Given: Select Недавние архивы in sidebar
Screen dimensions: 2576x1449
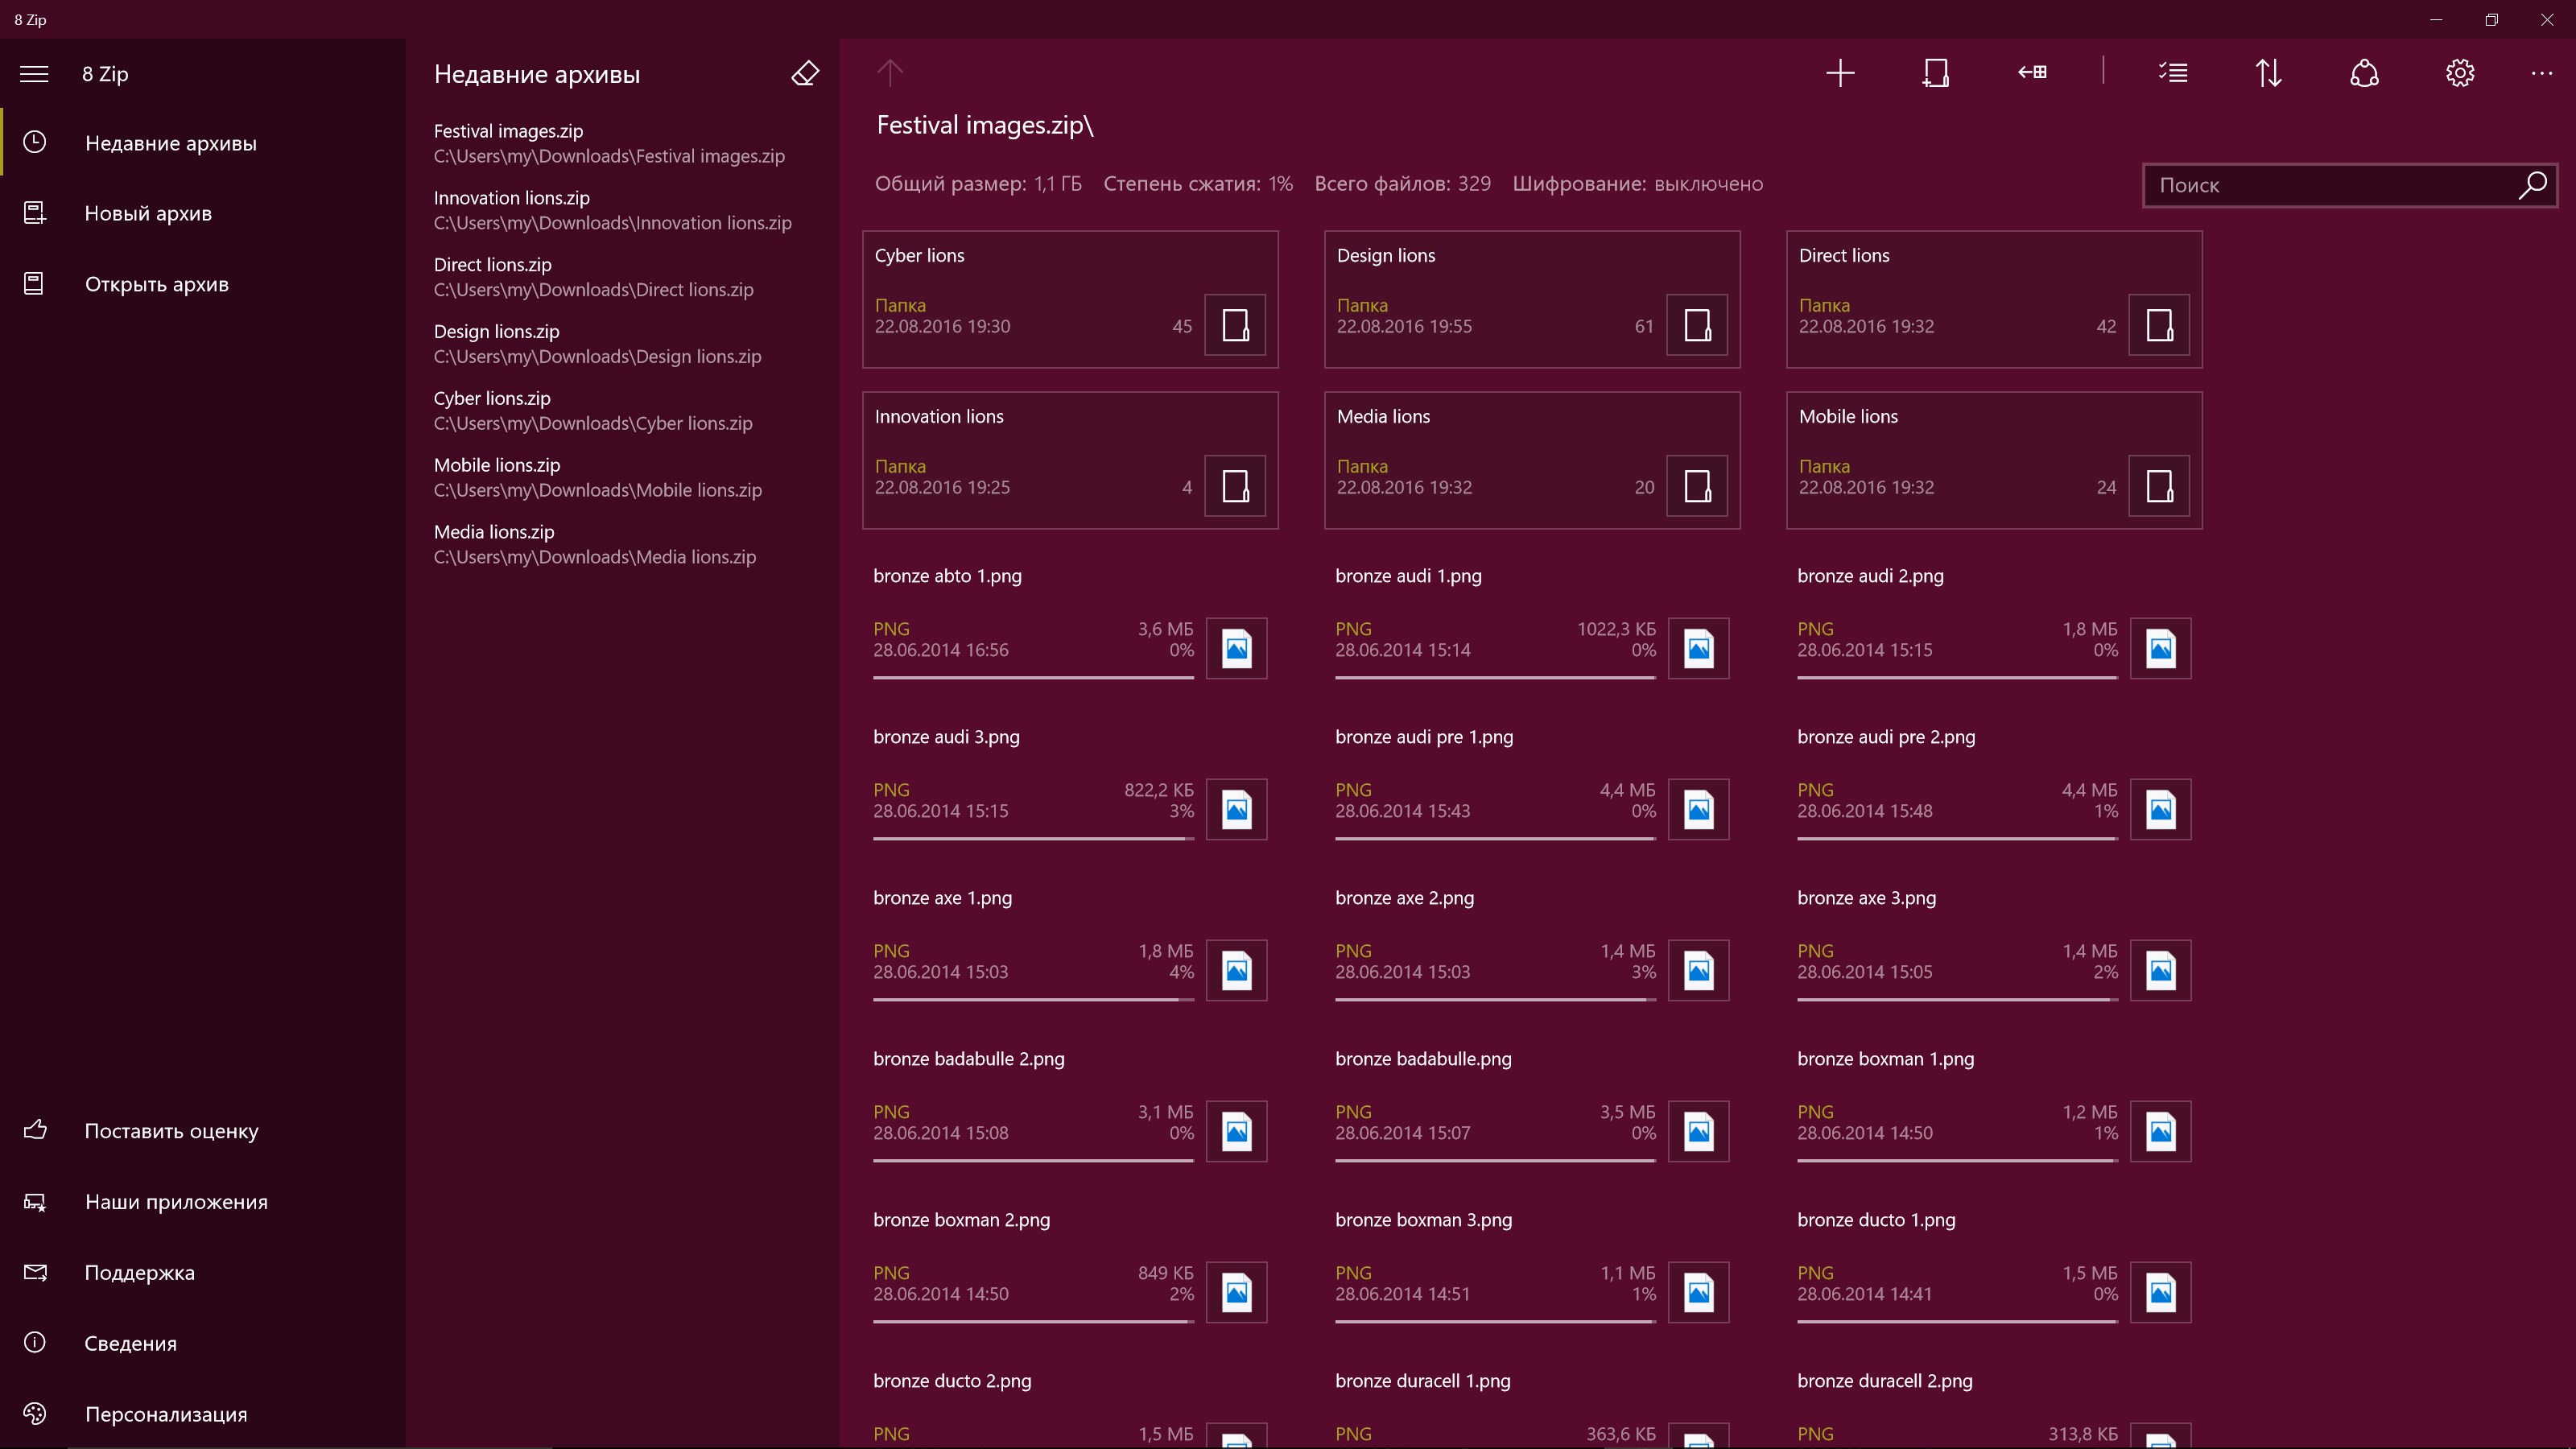Looking at the screenshot, I should (x=203, y=143).
